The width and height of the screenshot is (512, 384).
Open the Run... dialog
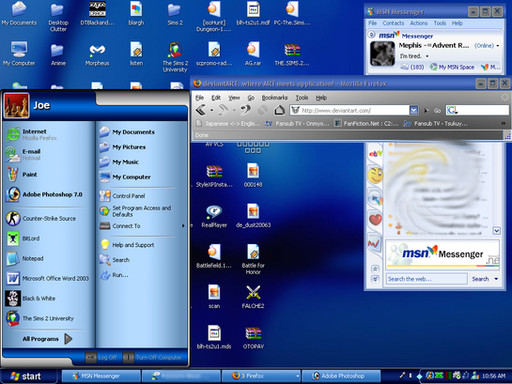click(x=114, y=275)
